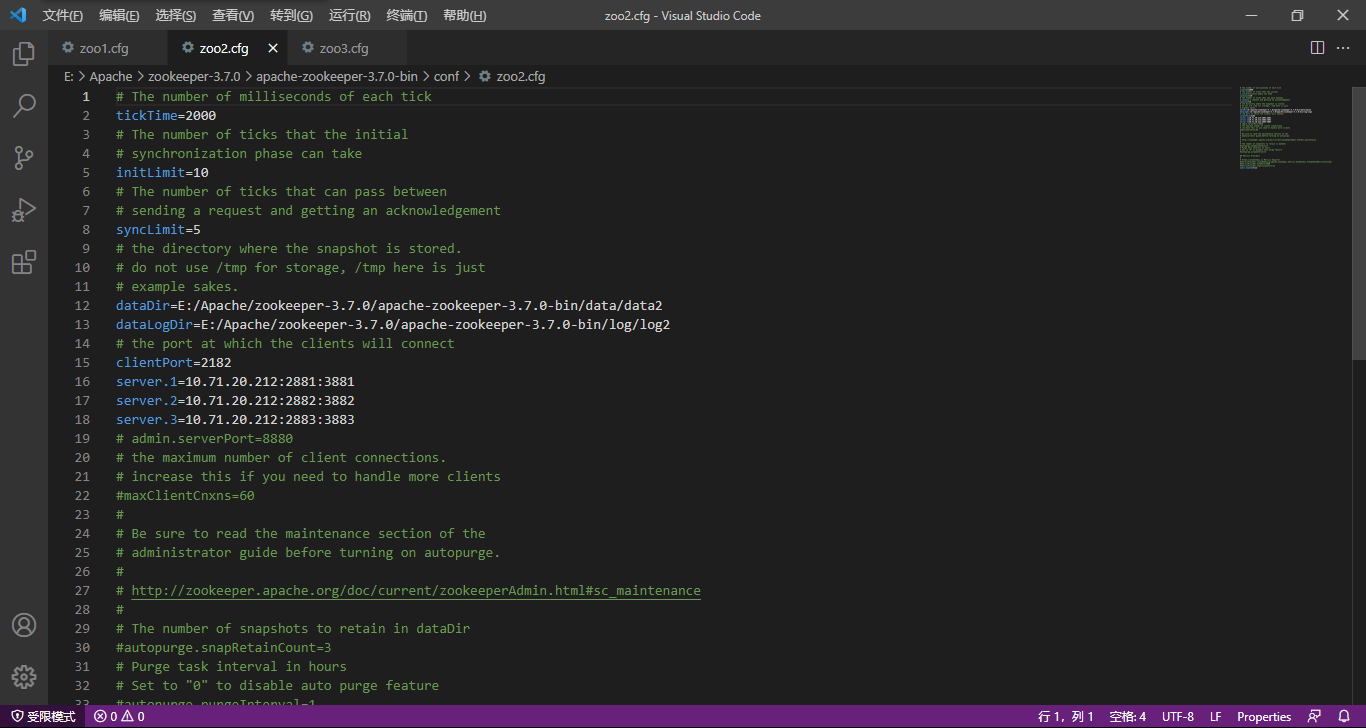
Task: Select the UTF-8 encoding indicator
Action: point(1177,716)
